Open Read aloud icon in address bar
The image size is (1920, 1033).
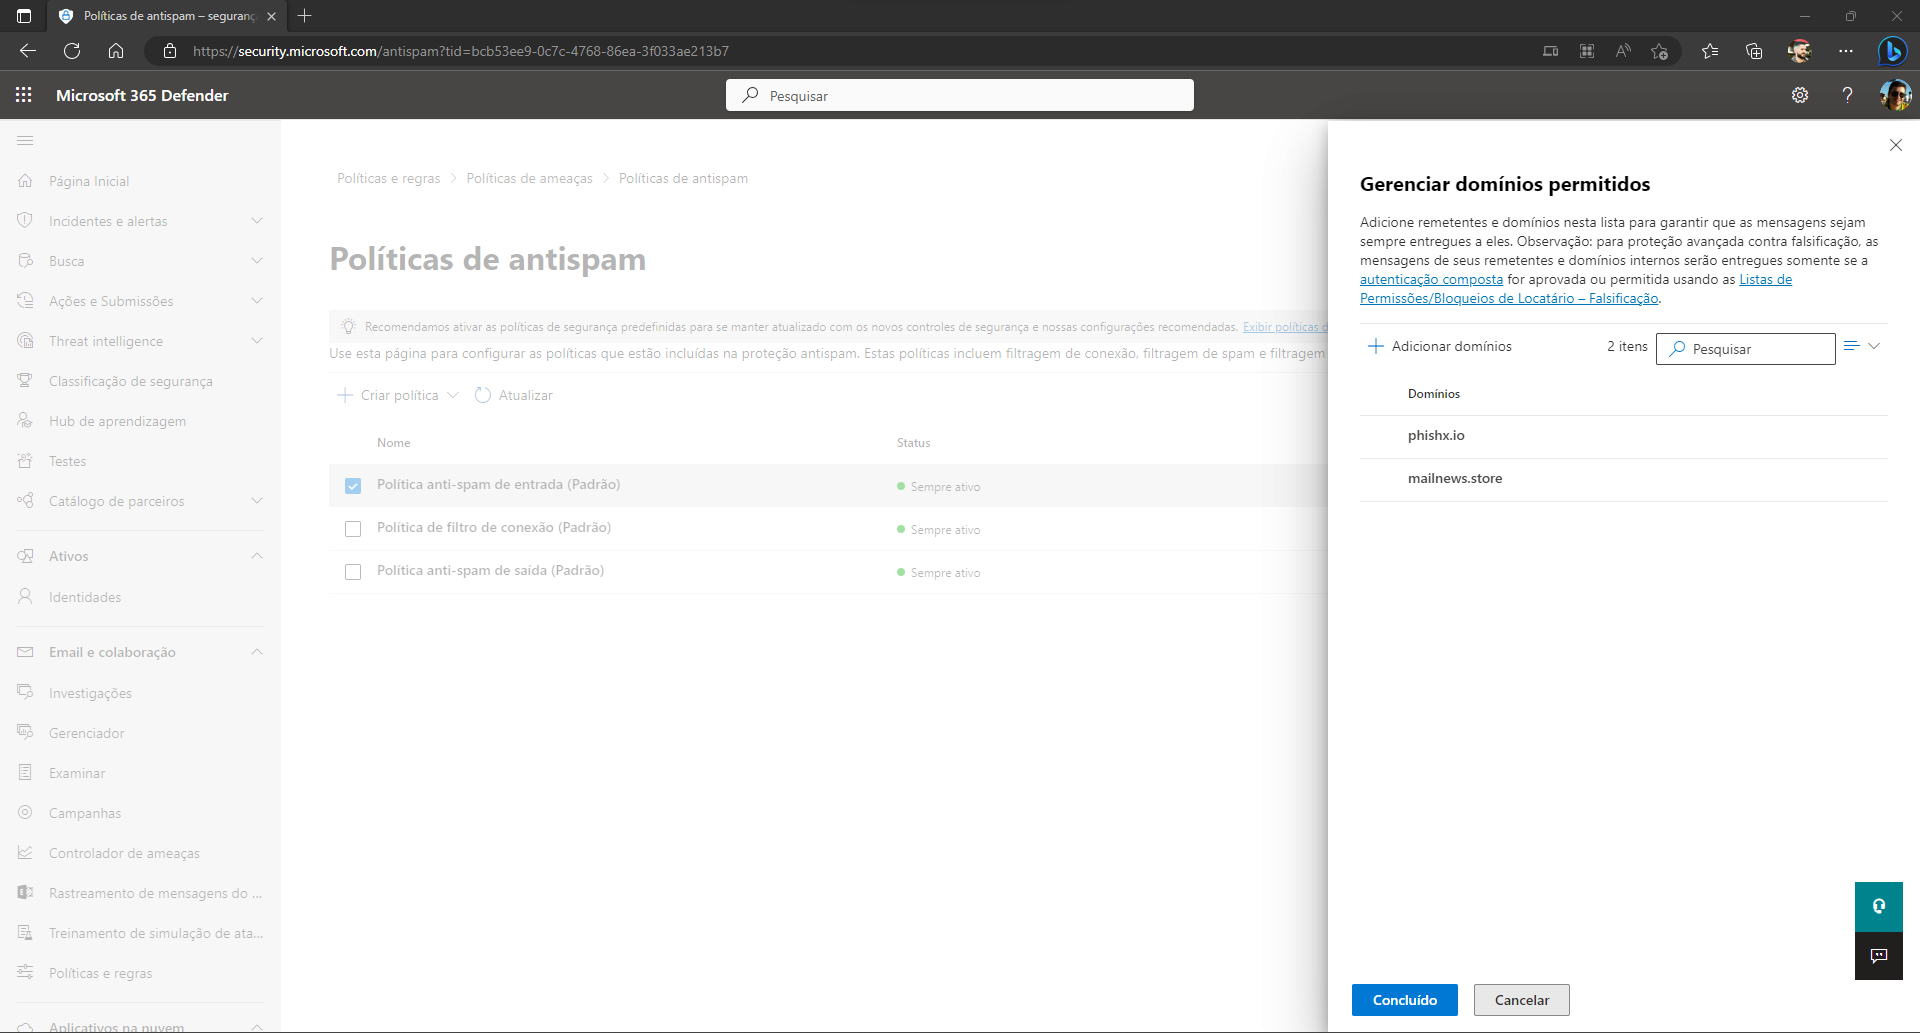click(1623, 51)
